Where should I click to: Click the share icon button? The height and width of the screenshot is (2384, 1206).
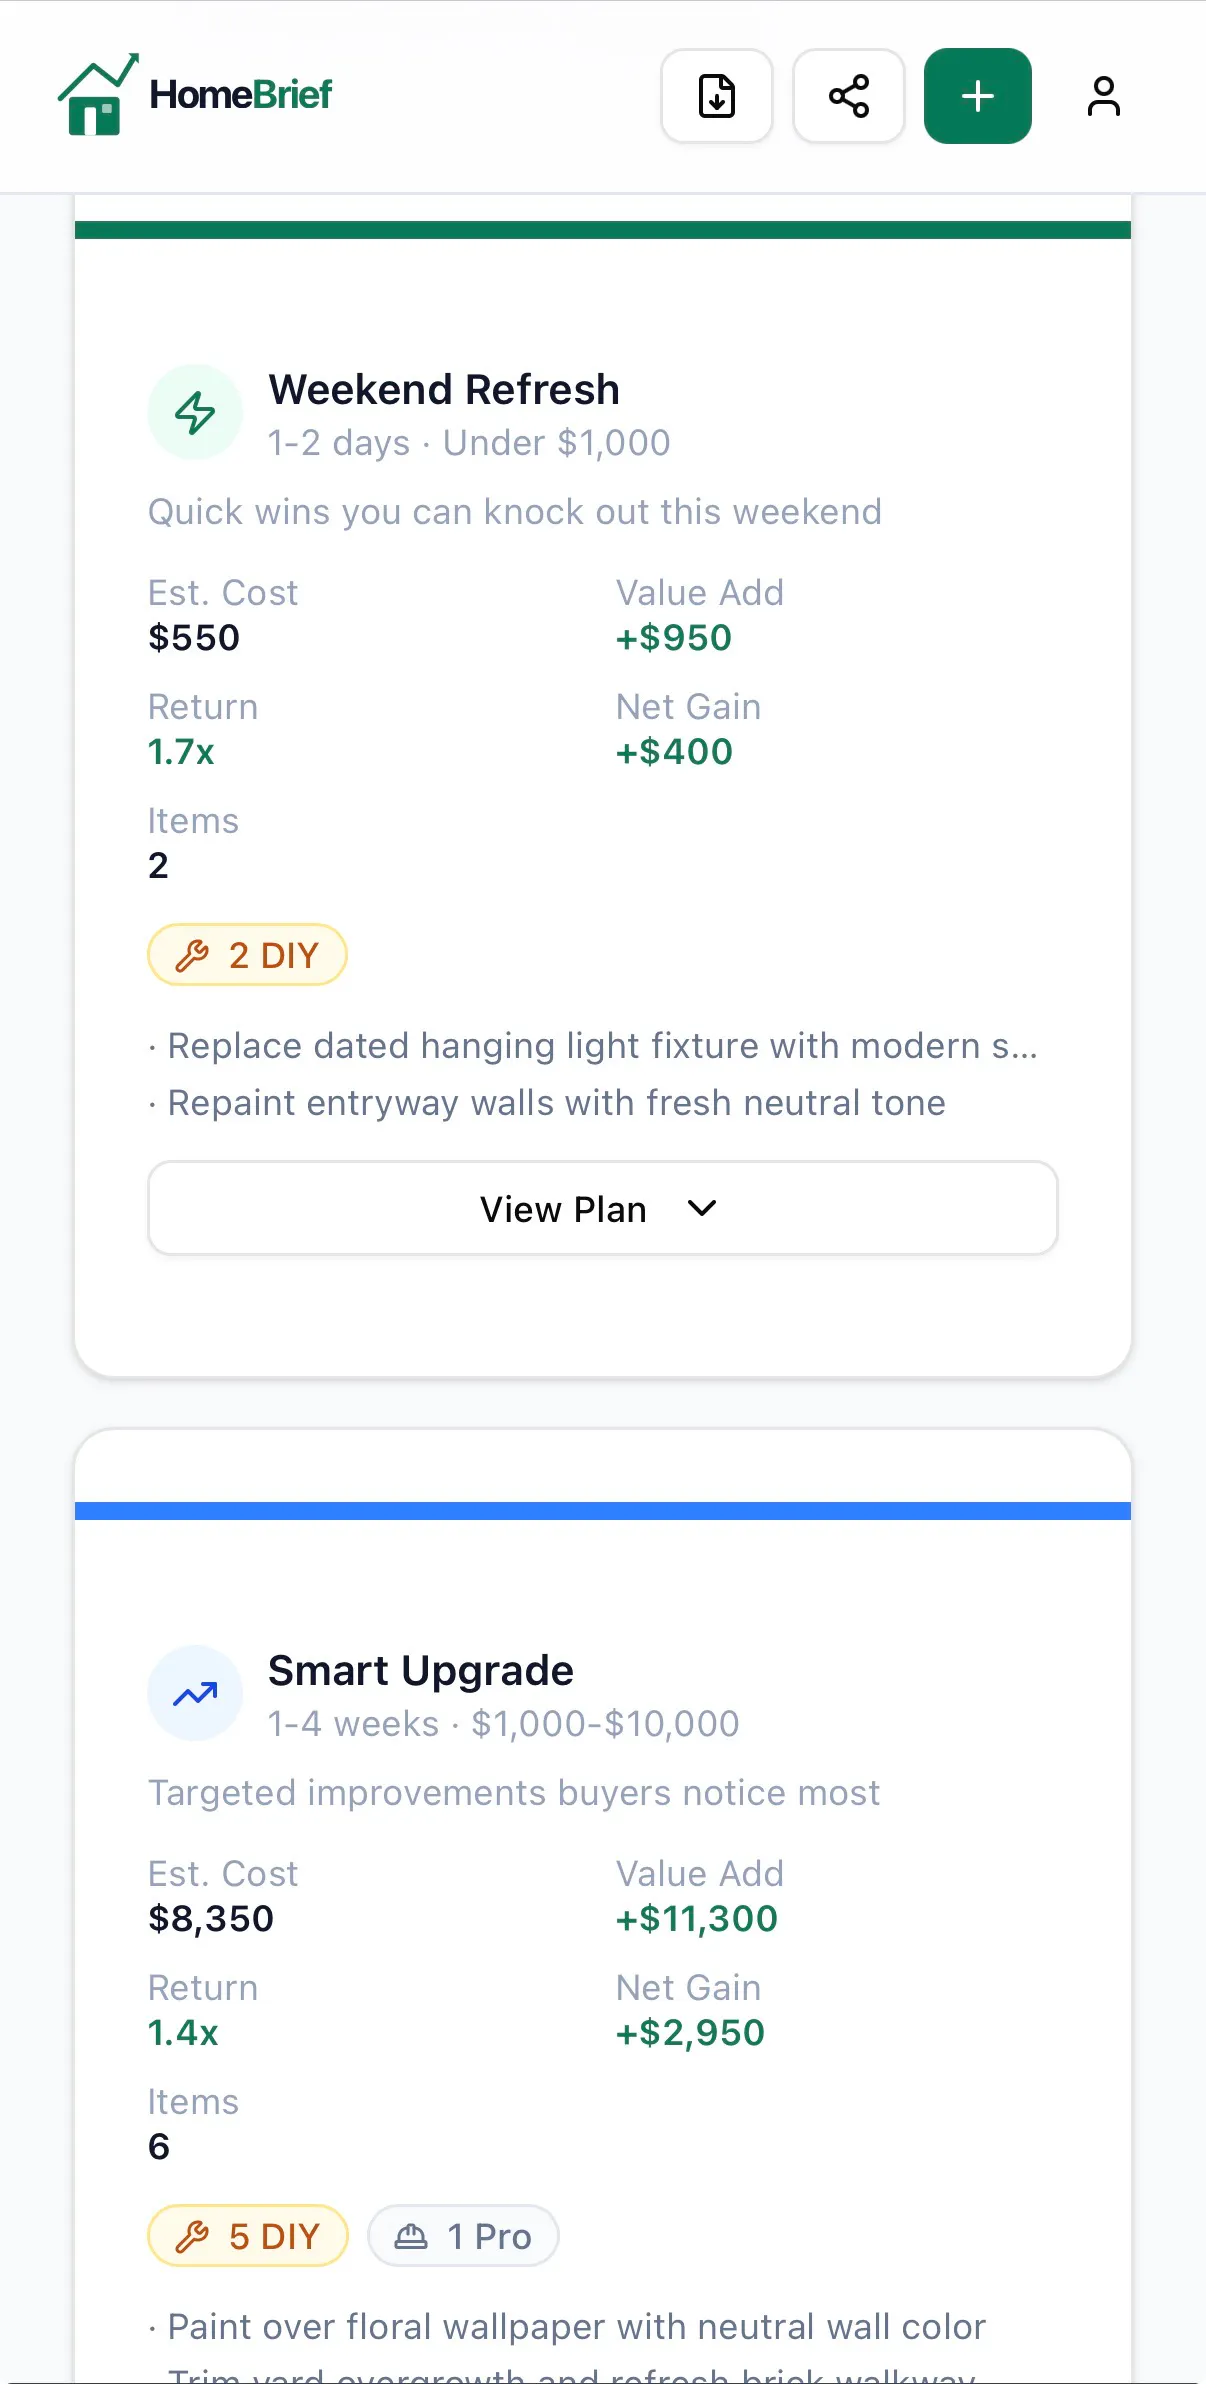(849, 96)
